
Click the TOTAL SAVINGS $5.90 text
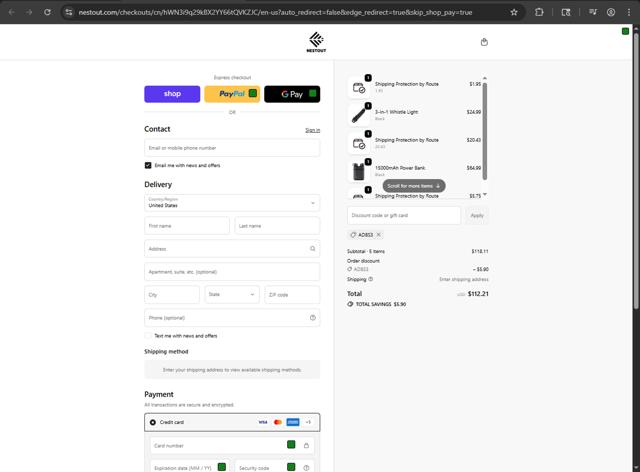click(x=380, y=304)
